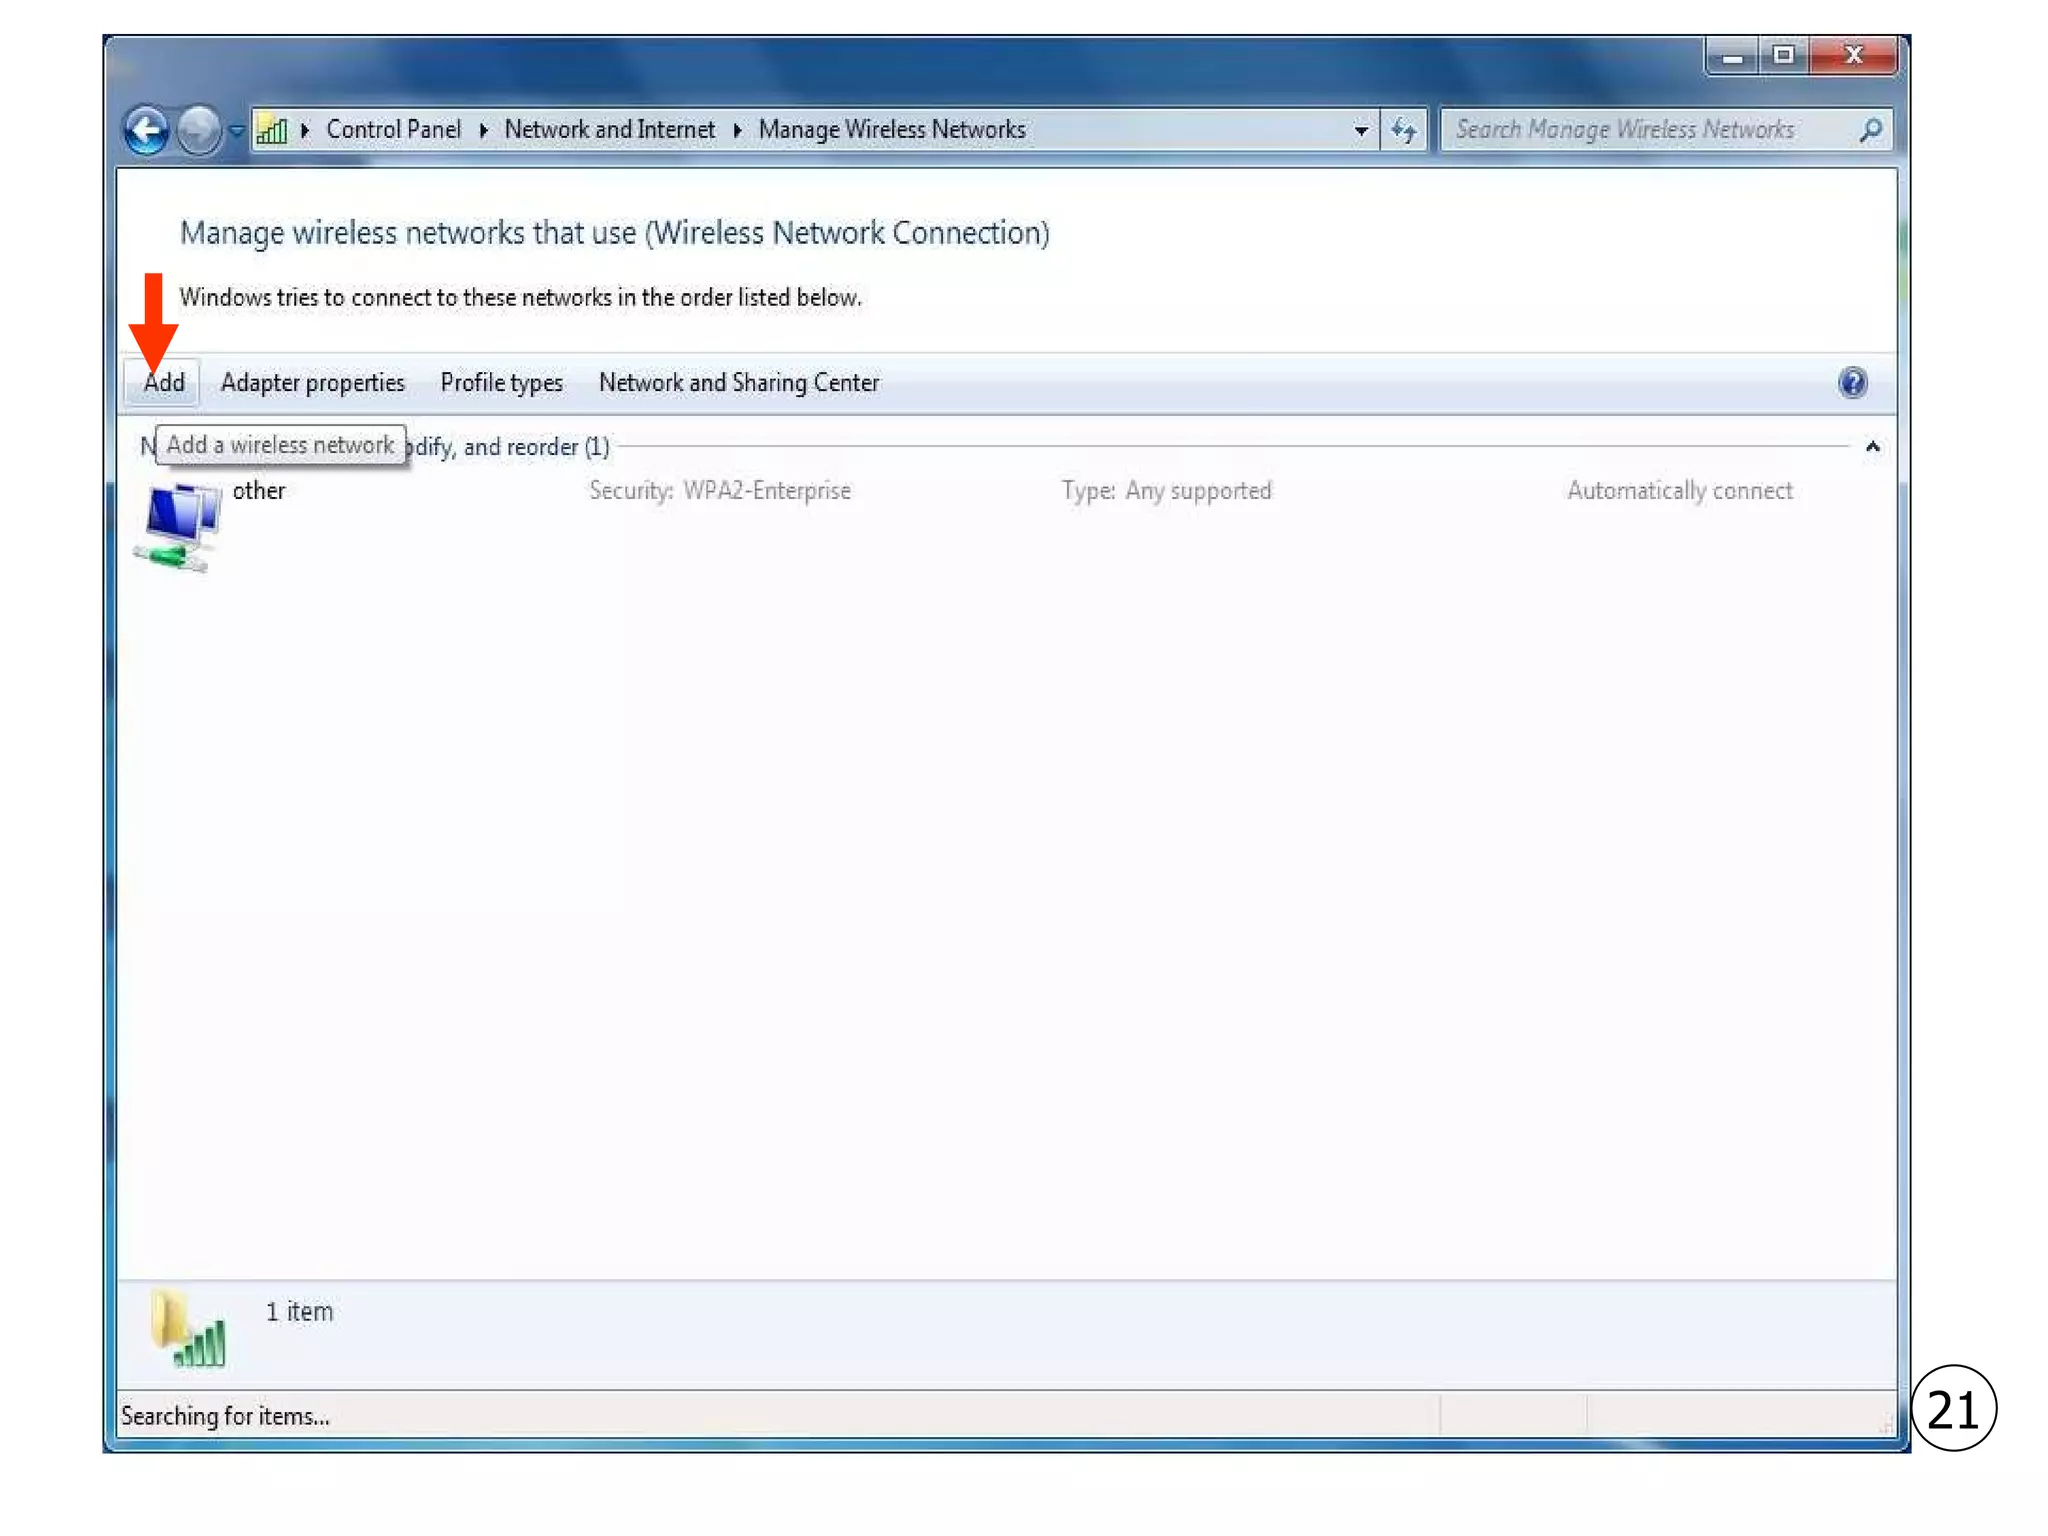Click the folder signal icon in details pane
2048x1536 pixels.
point(188,1330)
